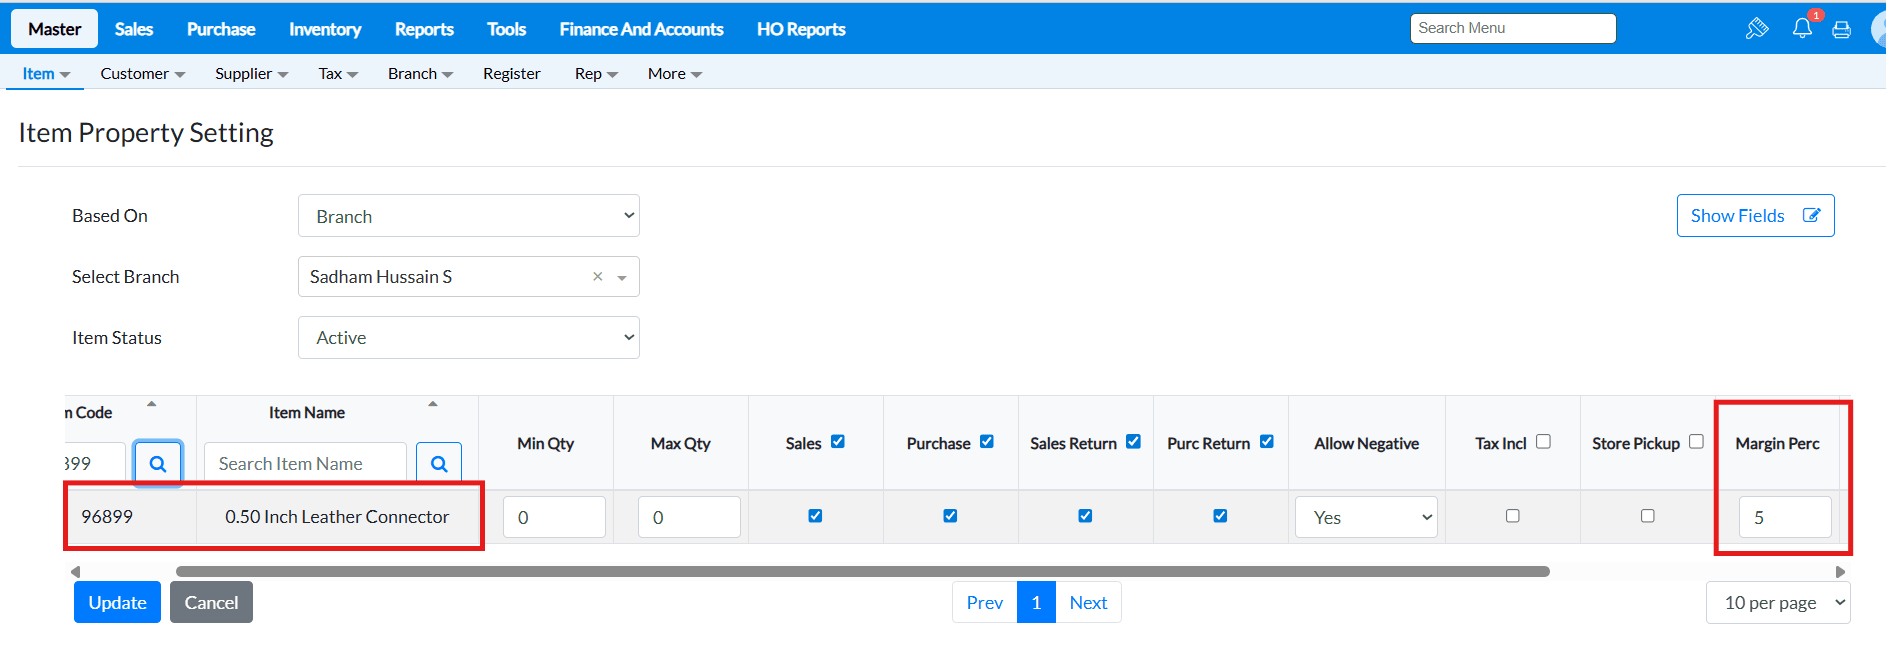Check Store Pickup for item 96899
The height and width of the screenshot is (662, 1886).
(x=1647, y=516)
